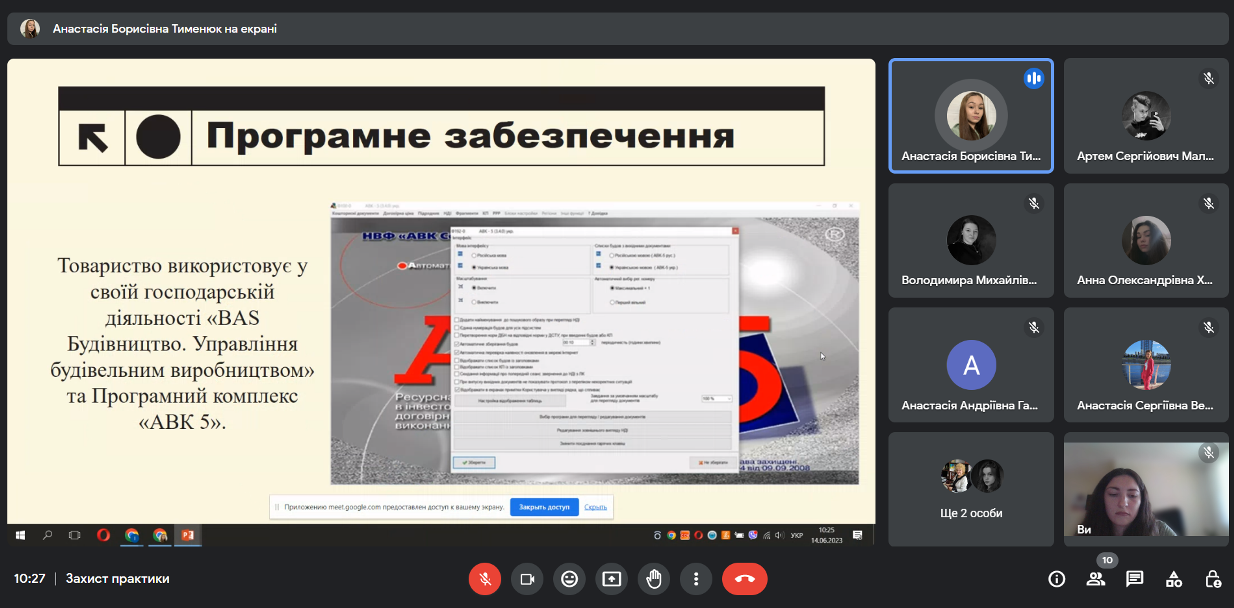Click the PowerPoint icon on the shared taskbar
The image size is (1234, 608).
coord(187,536)
